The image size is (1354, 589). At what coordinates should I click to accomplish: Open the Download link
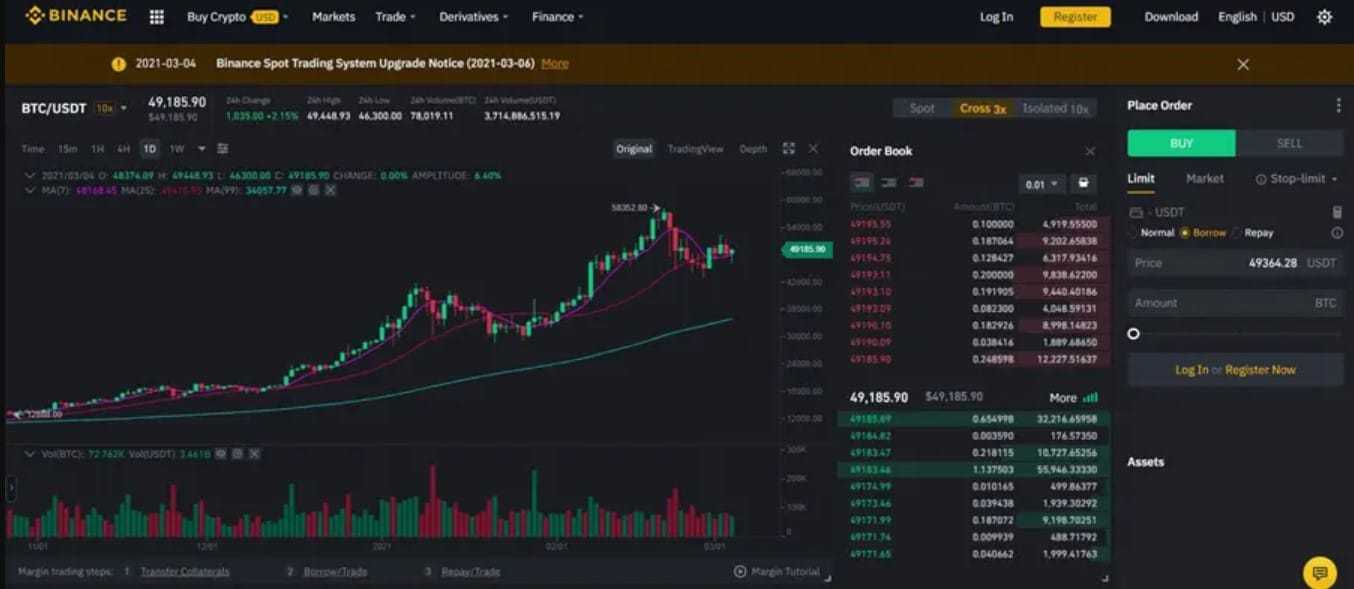tap(1171, 17)
